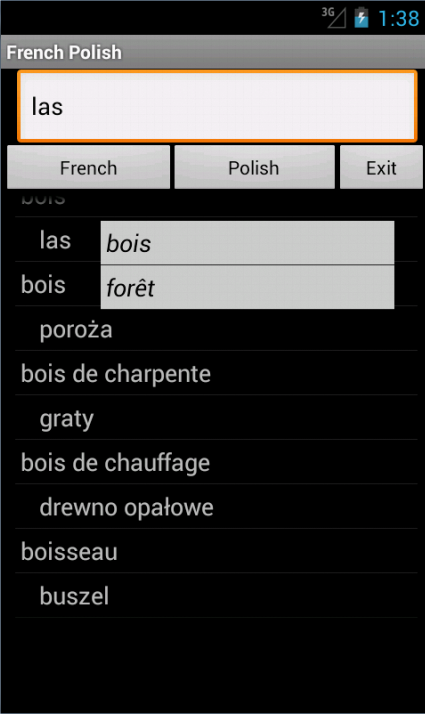This screenshot has width=425, height=714.
Task: Click the Polish search button
Action: click(254, 167)
